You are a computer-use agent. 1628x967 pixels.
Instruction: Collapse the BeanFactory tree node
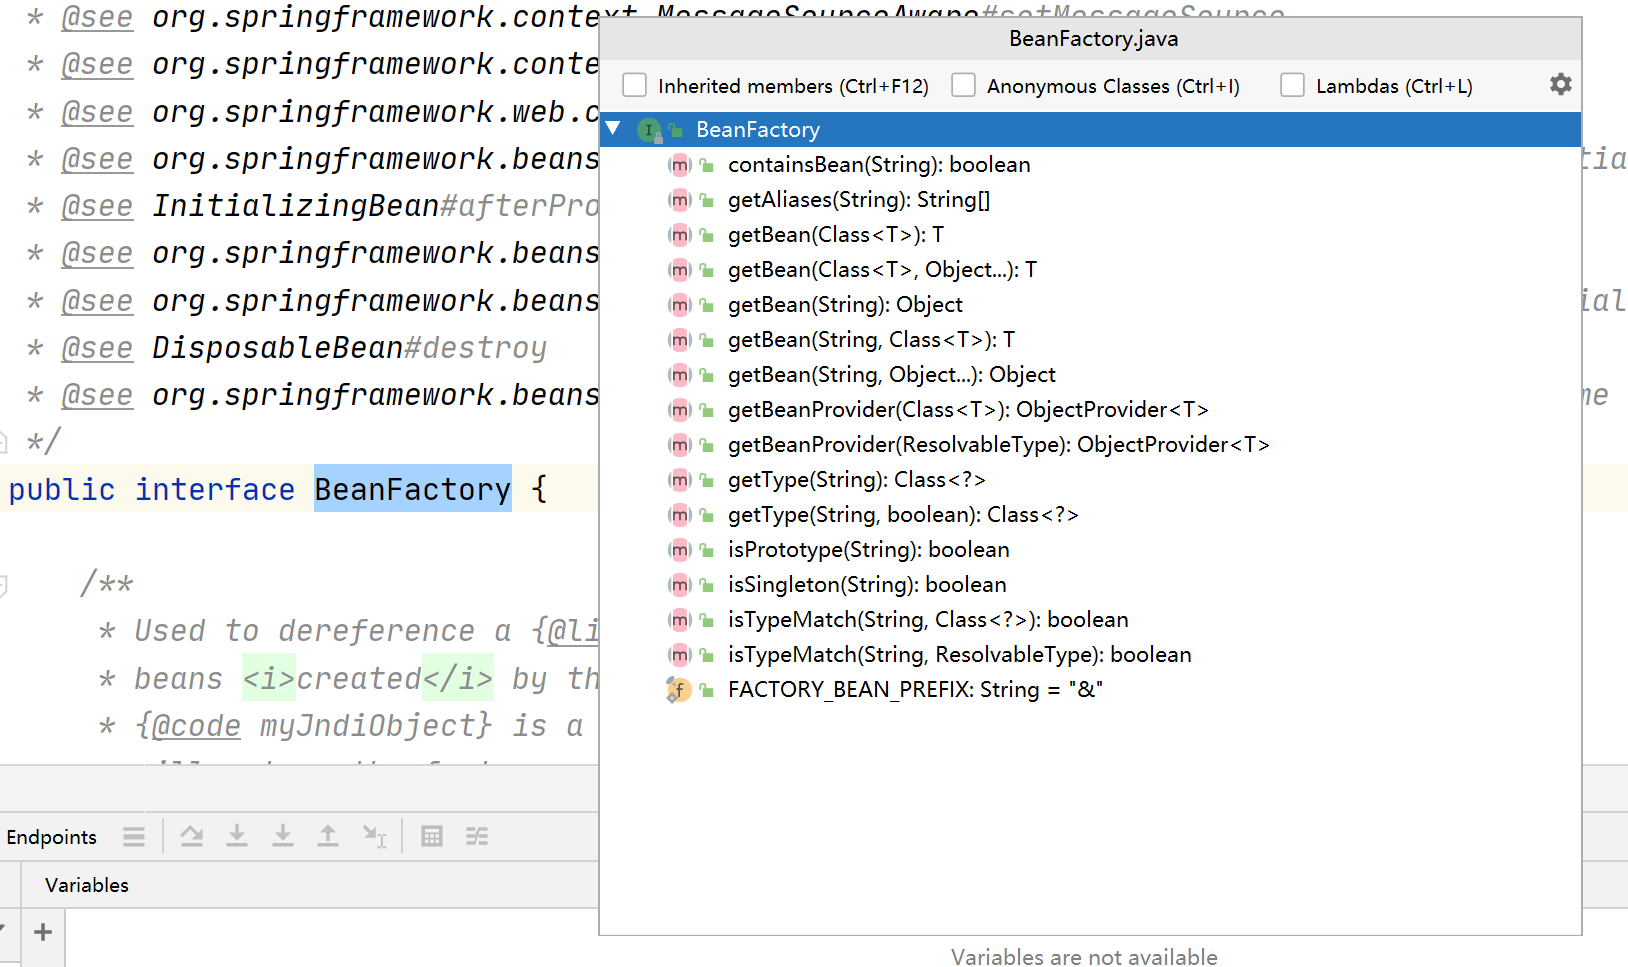(614, 129)
